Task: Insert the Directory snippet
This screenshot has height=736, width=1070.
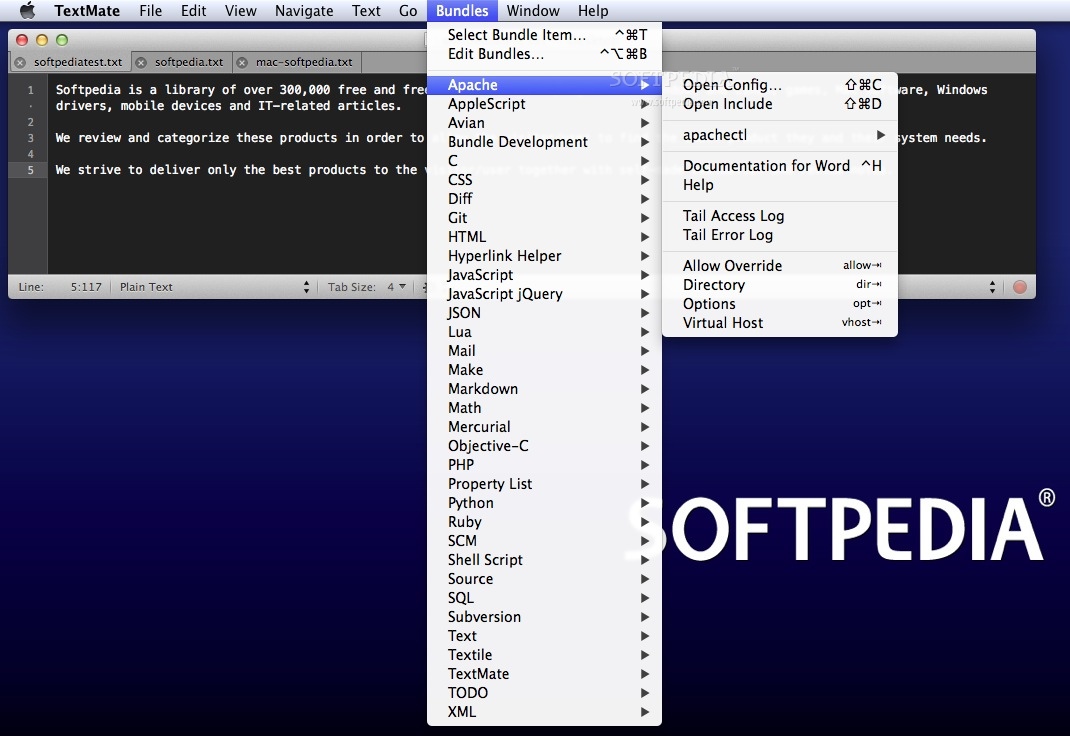Action: point(780,284)
